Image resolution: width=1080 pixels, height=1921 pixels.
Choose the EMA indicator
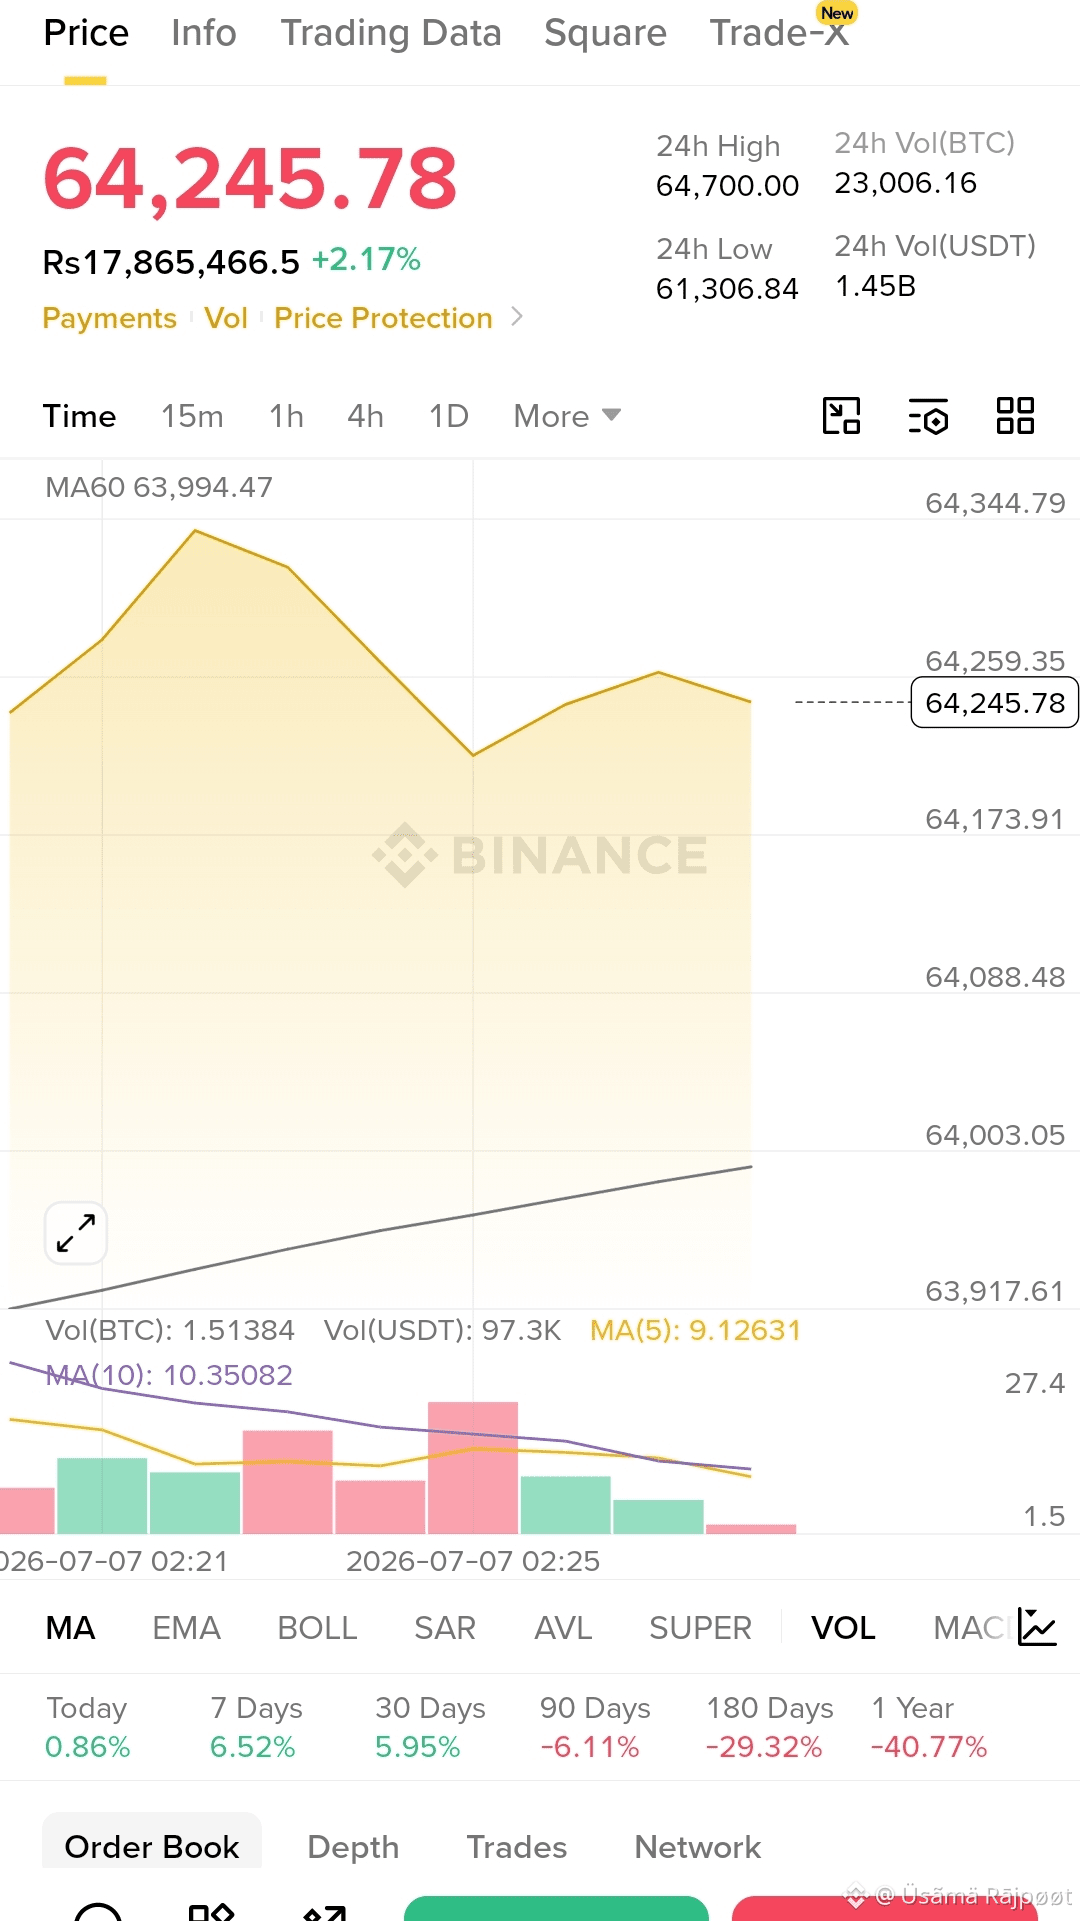186,1628
